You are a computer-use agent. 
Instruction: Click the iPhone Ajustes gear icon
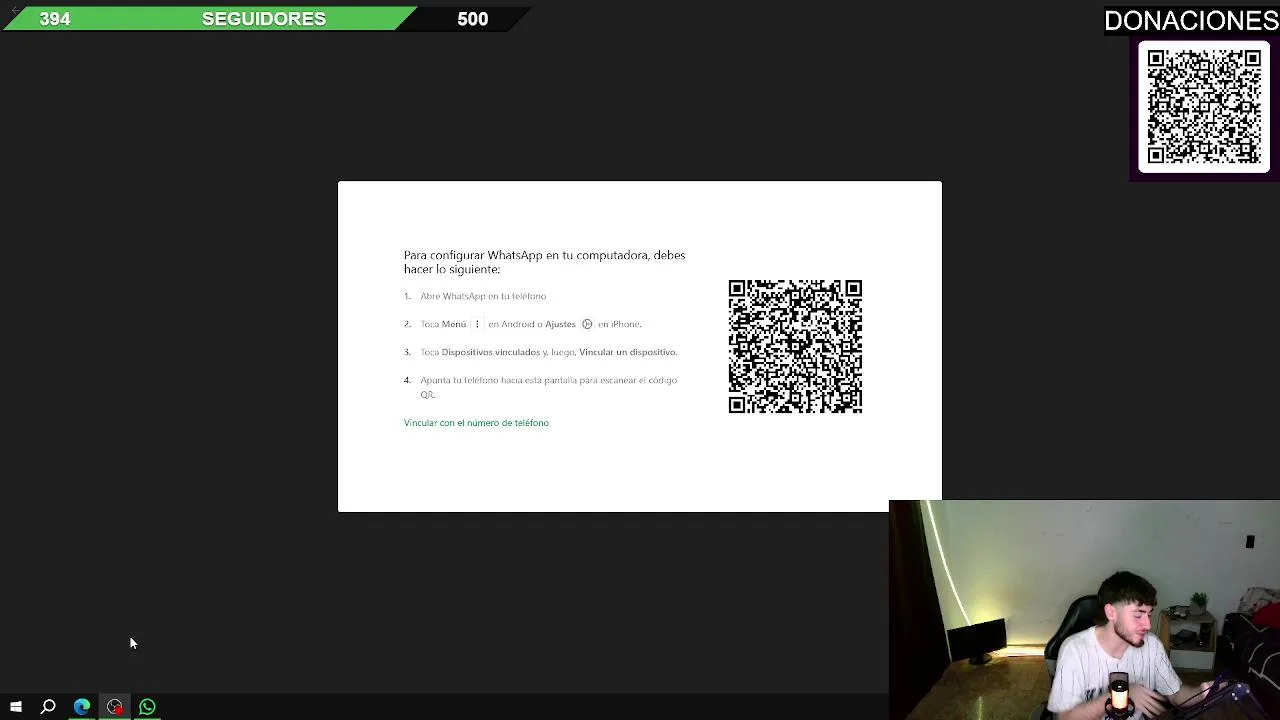click(x=587, y=324)
